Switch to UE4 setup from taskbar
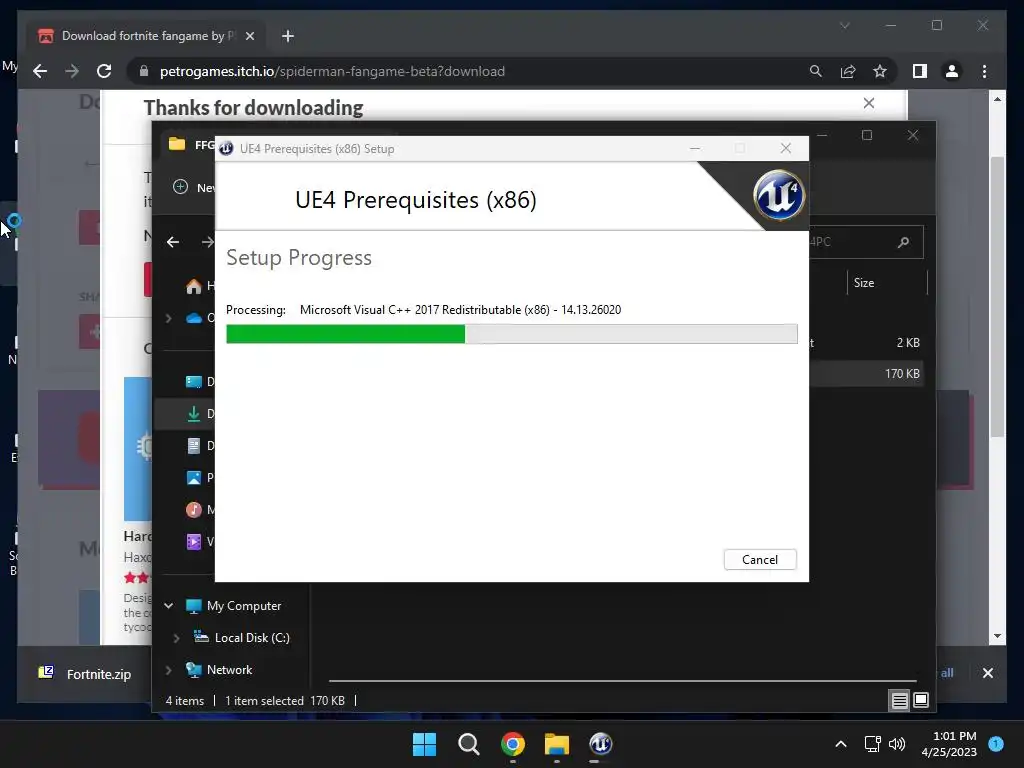1024x768 pixels. 600,744
